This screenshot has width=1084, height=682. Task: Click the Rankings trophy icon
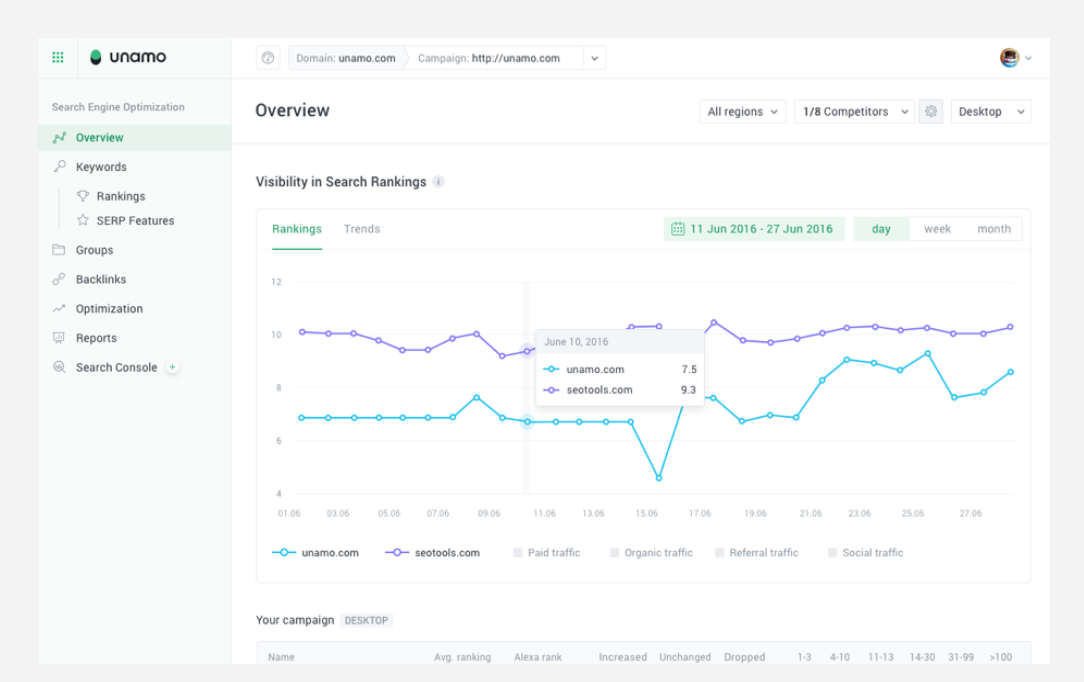pyautogui.click(x=83, y=196)
